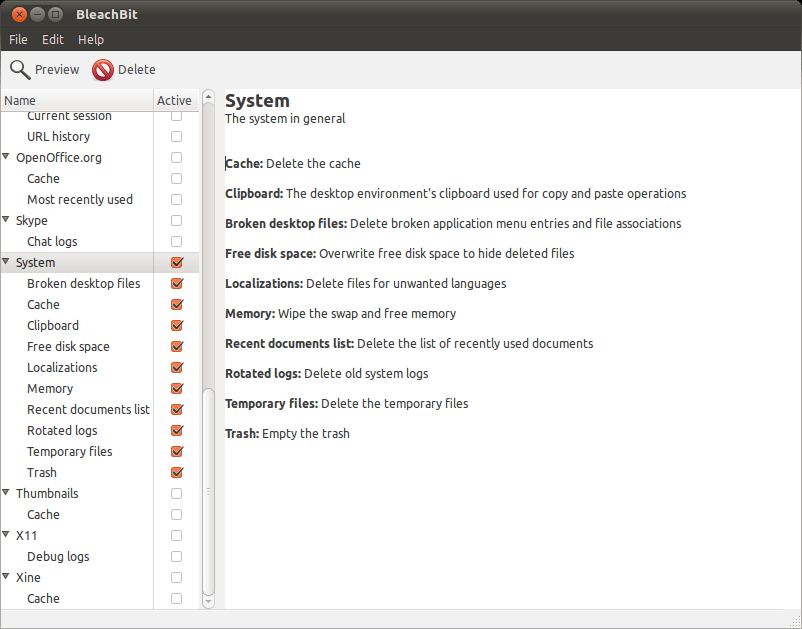The height and width of the screenshot is (629, 802).
Task: Select the Memory item in tree
Action: click(x=100, y=388)
